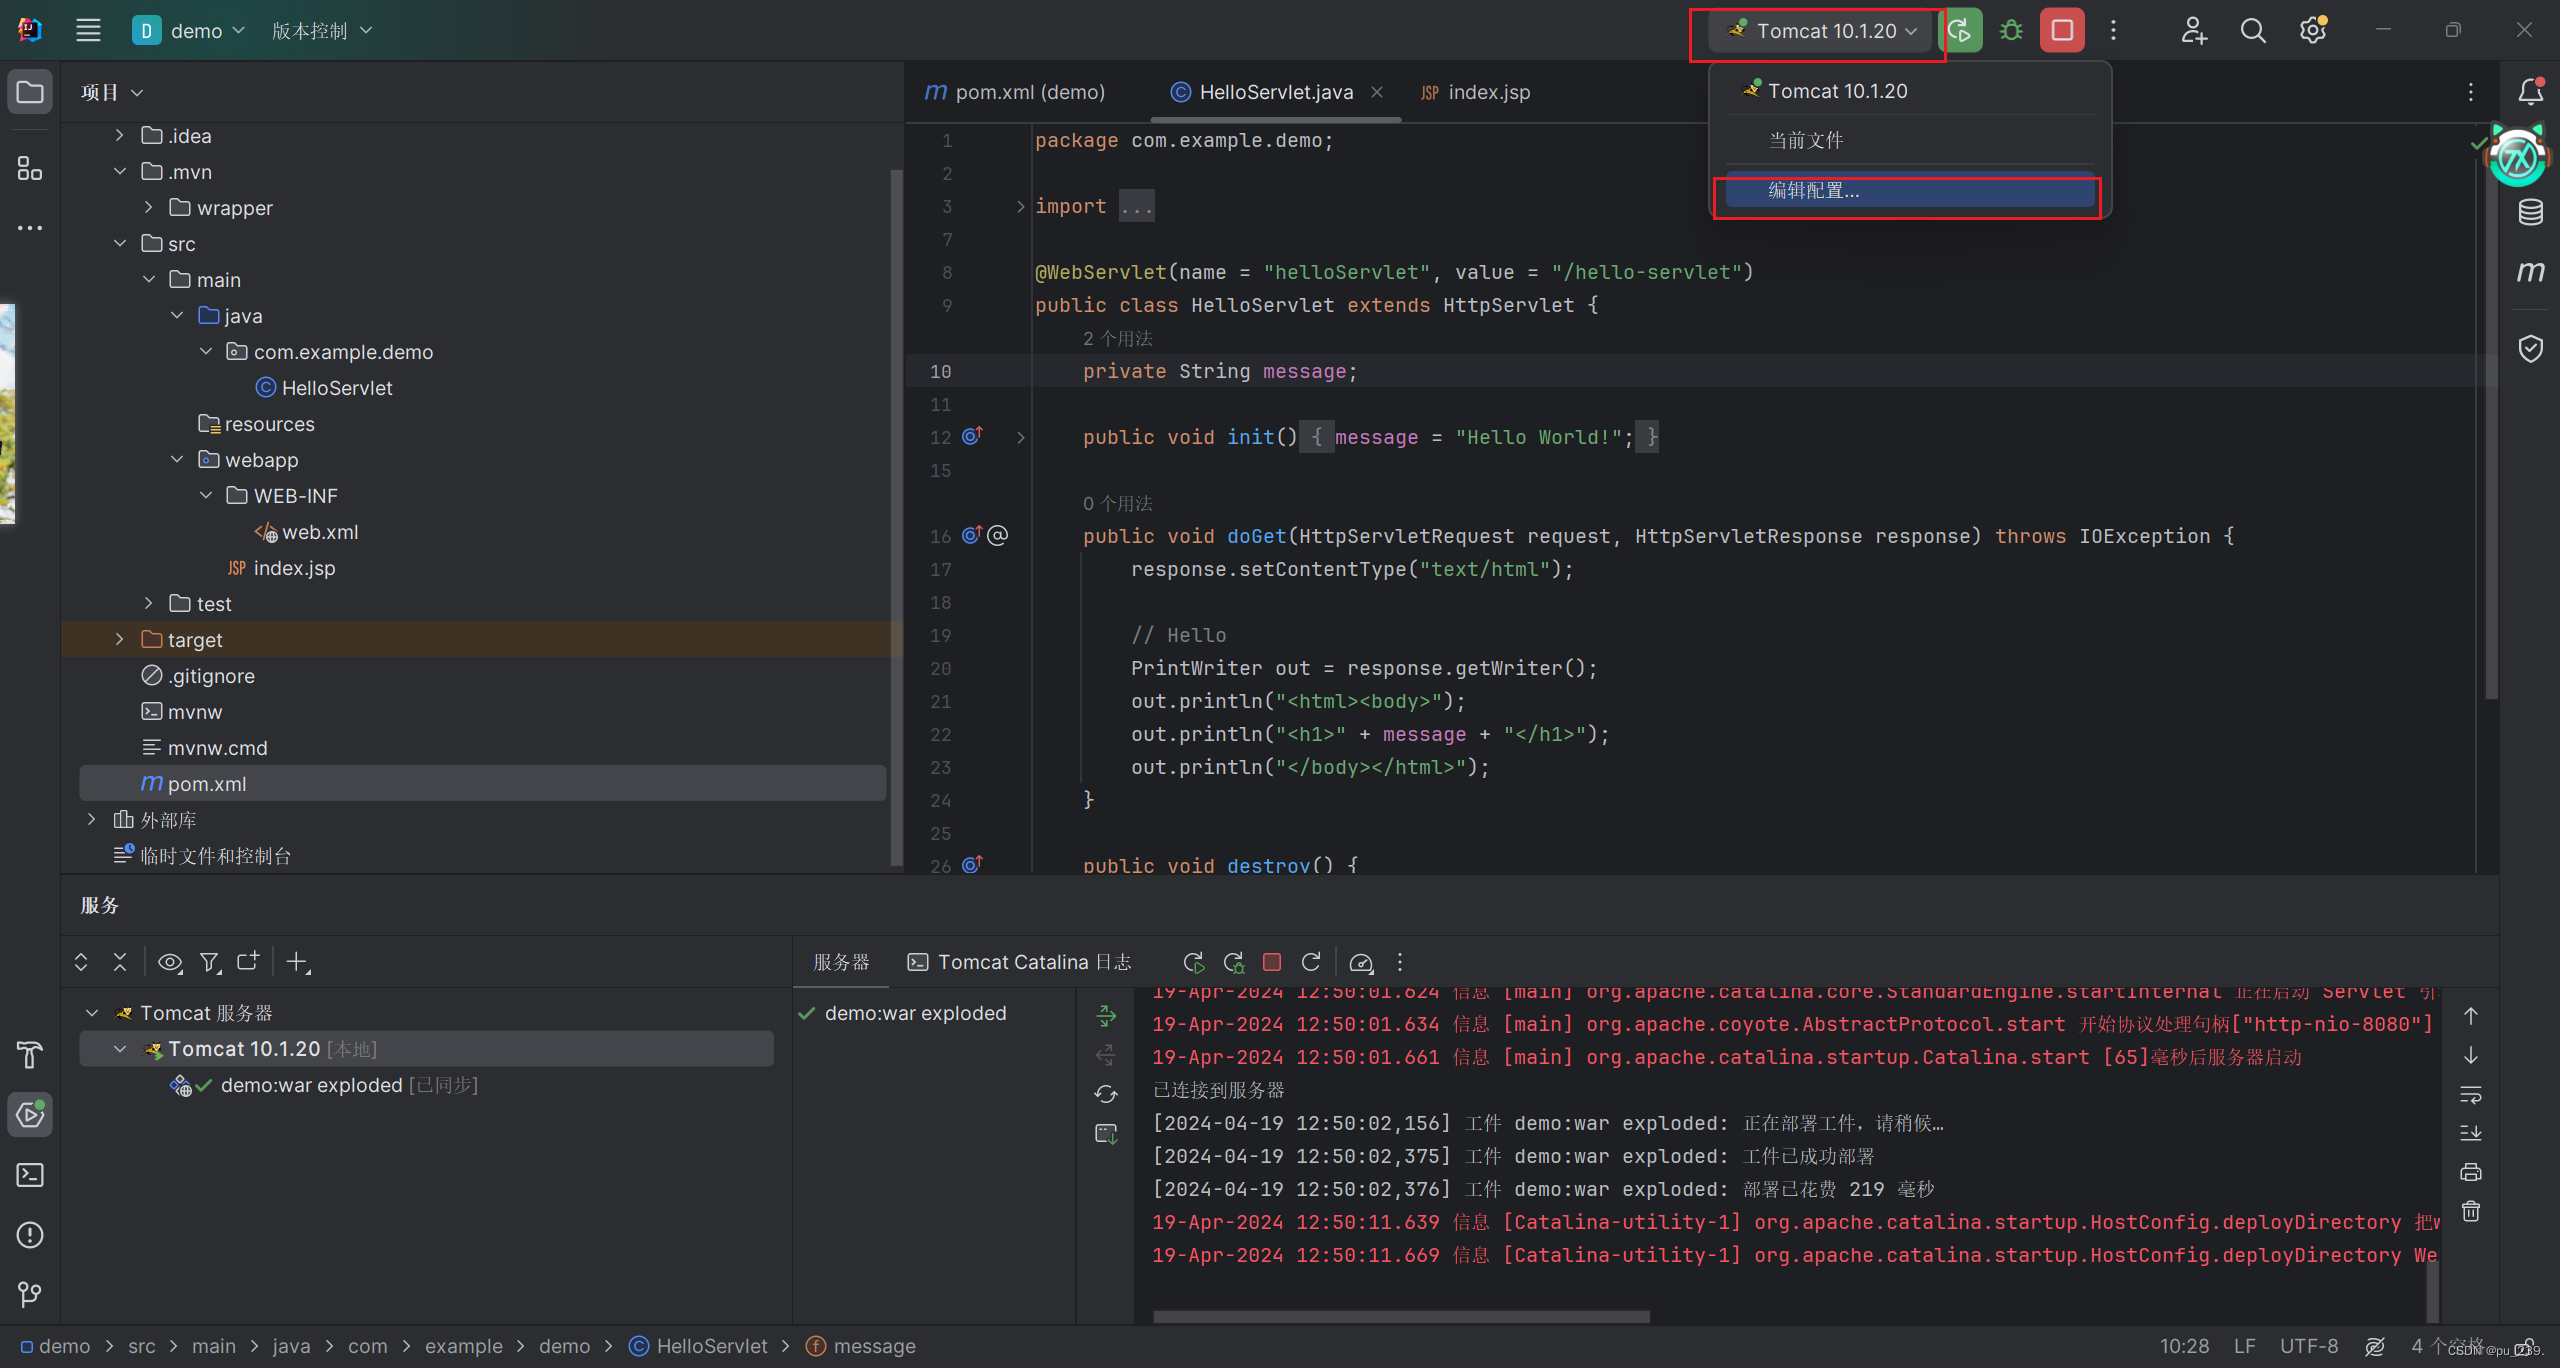Toggle the Show Options eye icon in Services
Screen dimensions: 2560x1368
click(169, 962)
